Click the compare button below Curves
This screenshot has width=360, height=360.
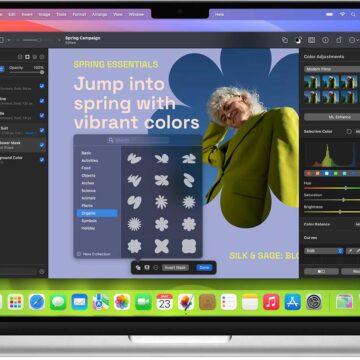pyautogui.click(x=321, y=272)
